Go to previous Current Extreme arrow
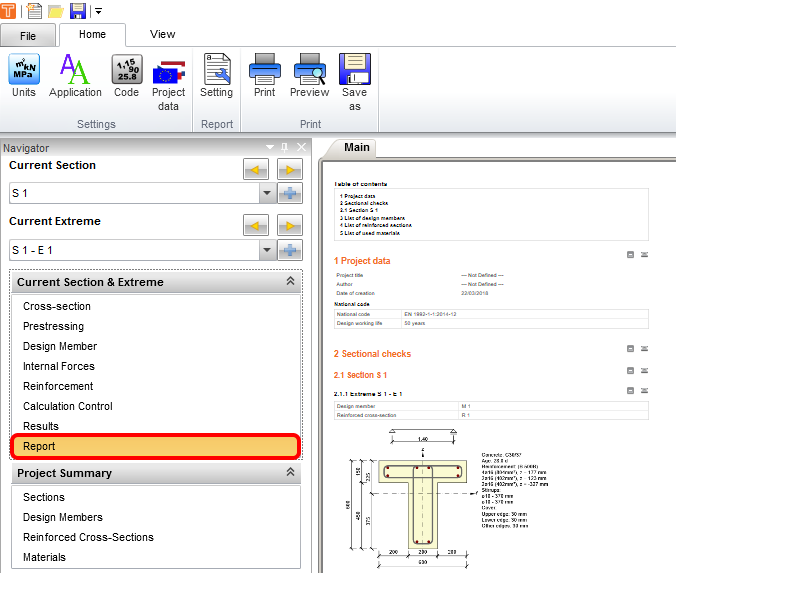Image resolution: width=800 pixels, height=600 pixels. tap(255, 225)
